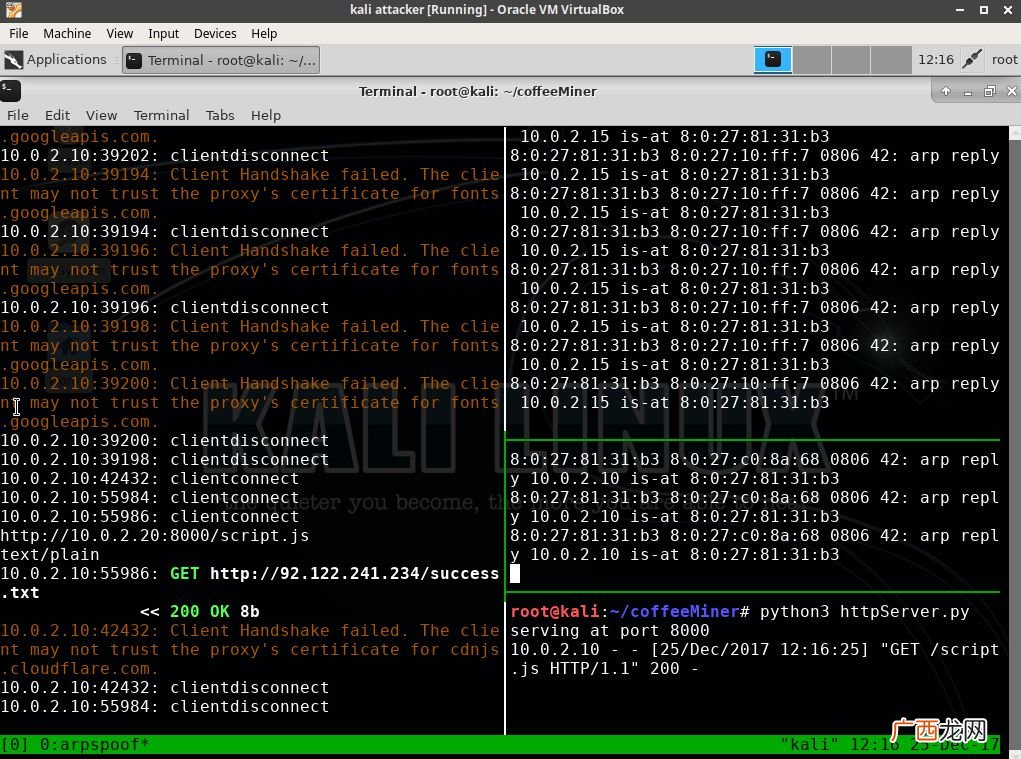Click the http://10.0.2.20:8000/script.js URL text
This screenshot has width=1021, height=759.
coord(154,536)
